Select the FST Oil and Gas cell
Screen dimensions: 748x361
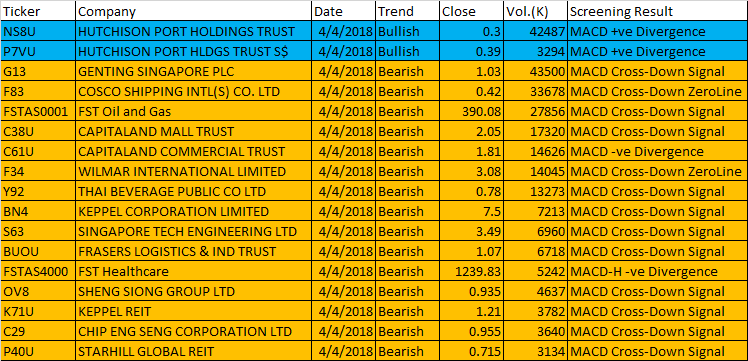point(194,112)
